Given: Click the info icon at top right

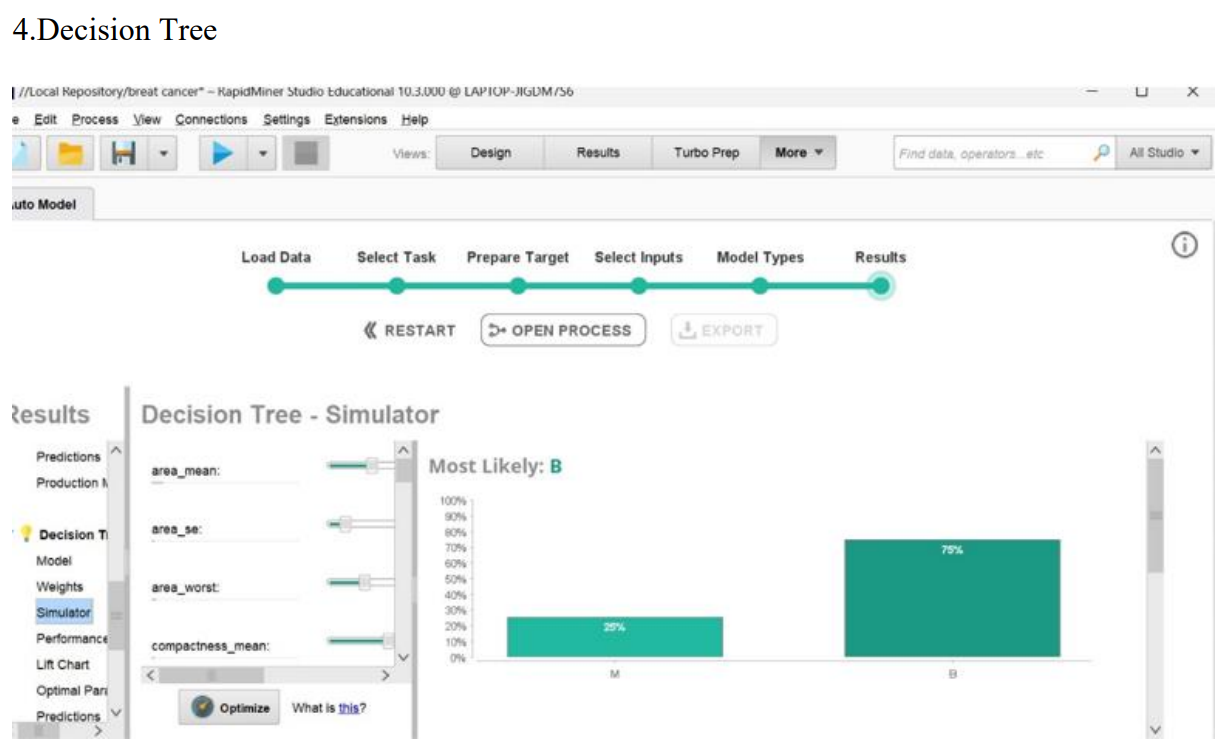Looking at the screenshot, I should tap(1184, 245).
